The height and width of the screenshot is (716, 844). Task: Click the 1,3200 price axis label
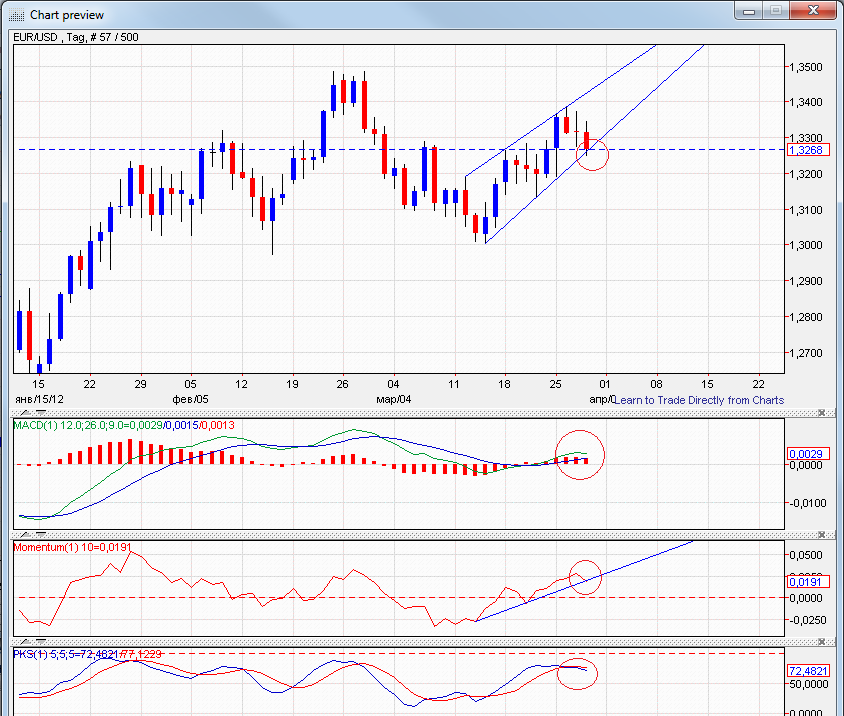[x=806, y=174]
